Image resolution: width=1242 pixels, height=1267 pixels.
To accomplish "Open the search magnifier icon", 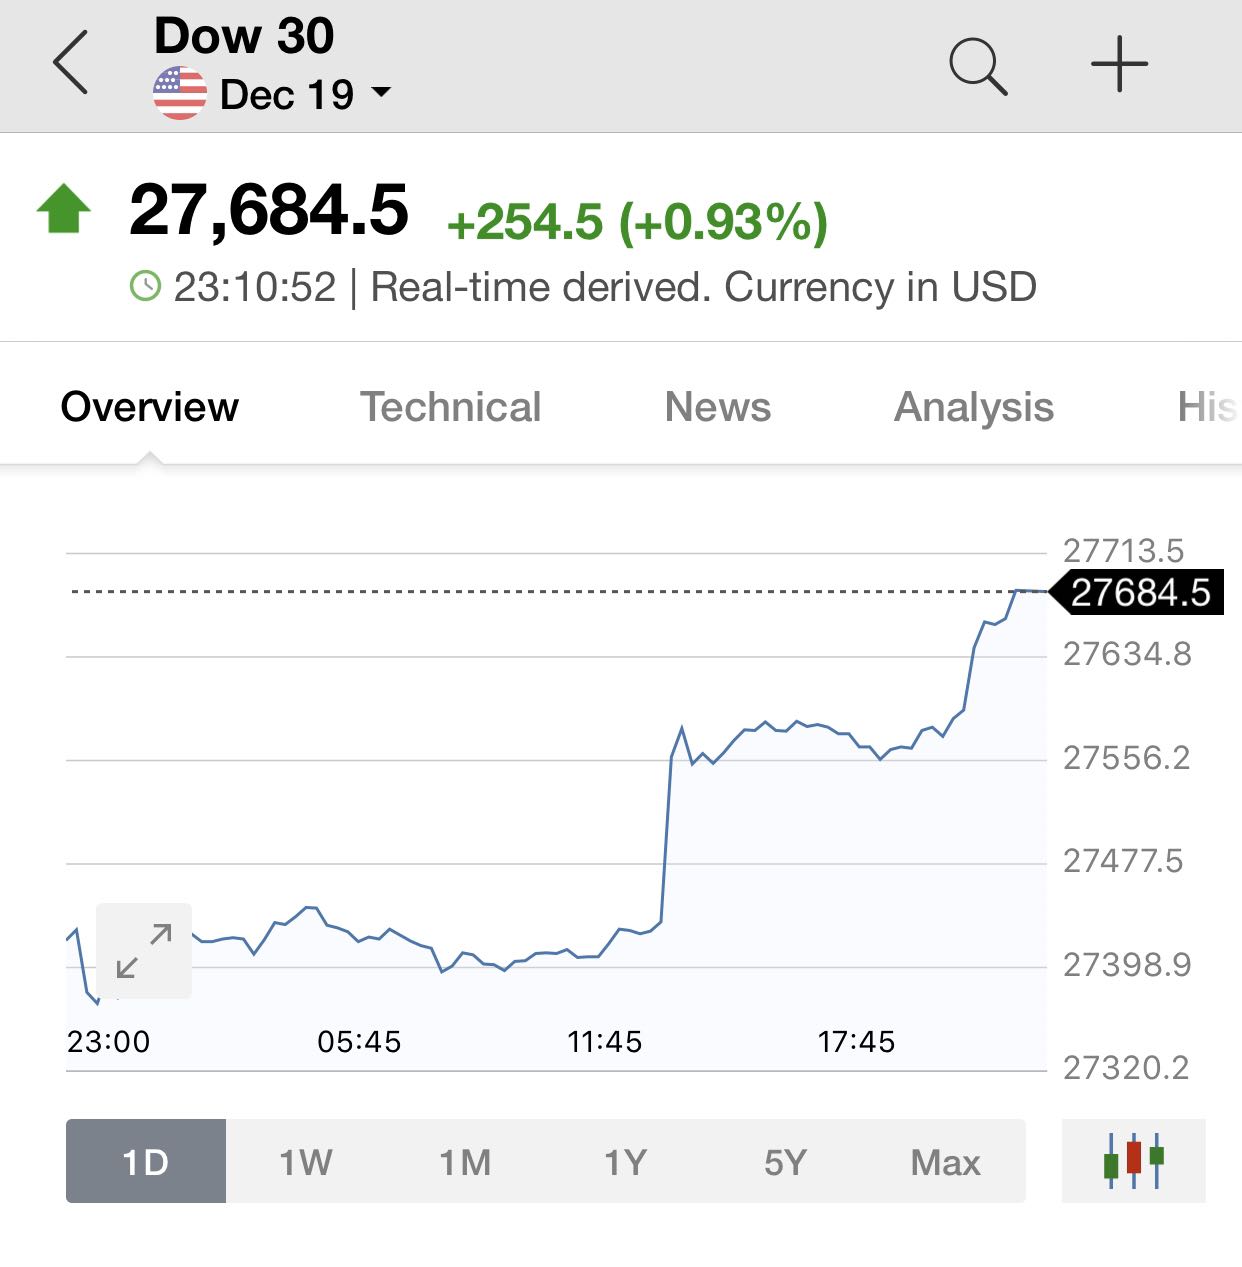I will click(978, 66).
